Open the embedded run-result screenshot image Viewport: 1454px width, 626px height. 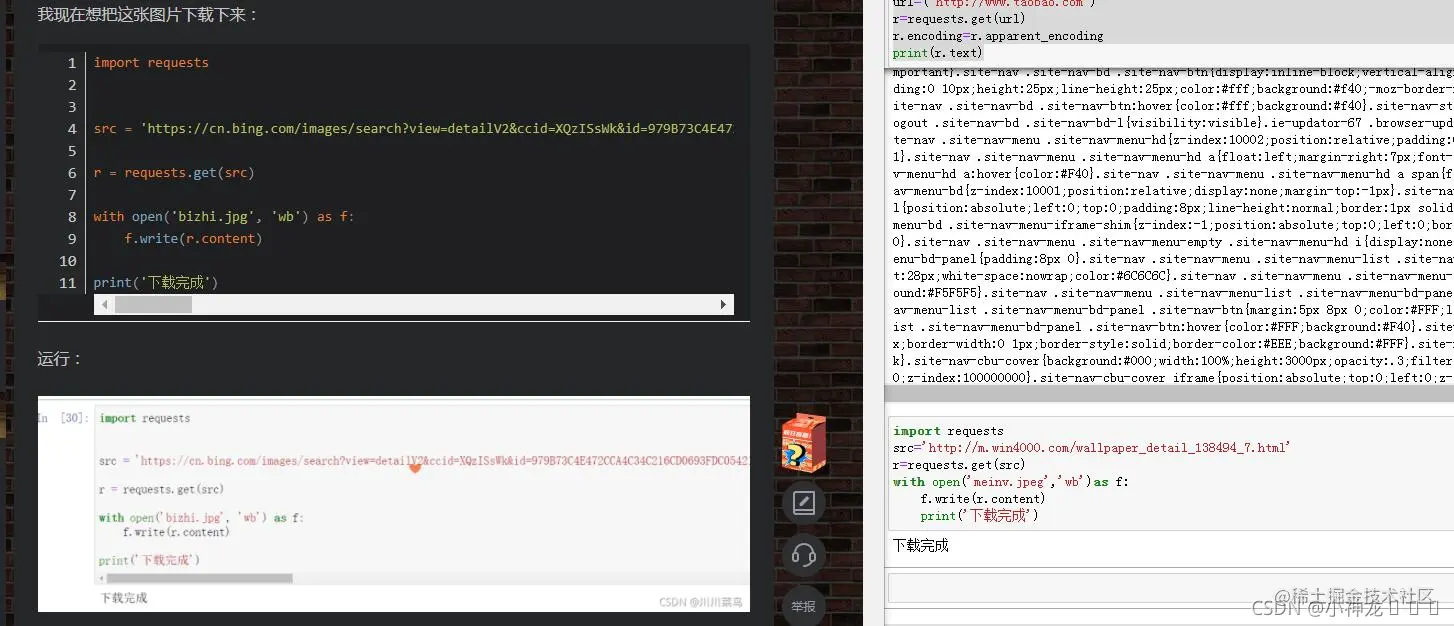(x=393, y=504)
